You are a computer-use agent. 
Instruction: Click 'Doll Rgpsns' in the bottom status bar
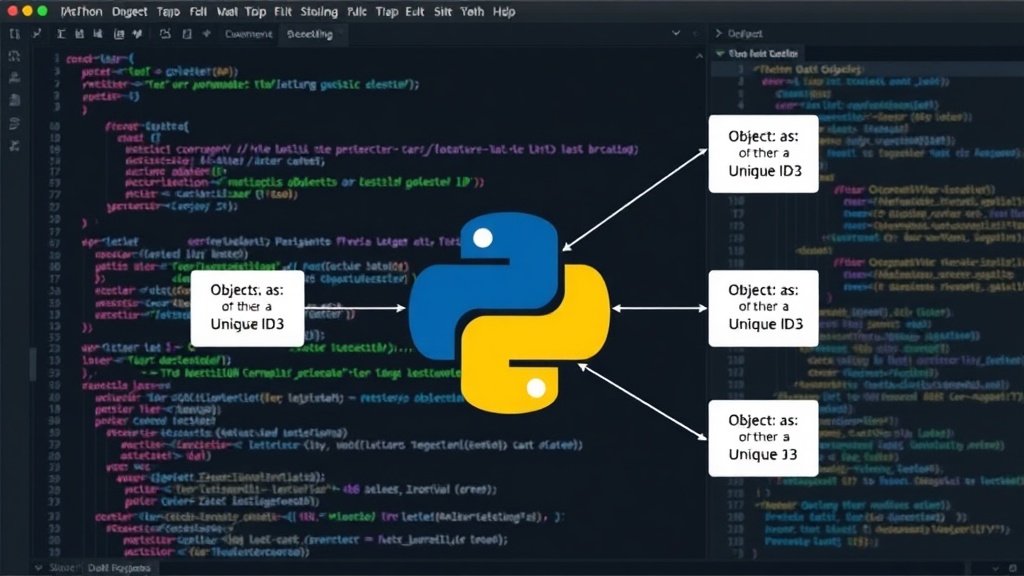pos(119,568)
